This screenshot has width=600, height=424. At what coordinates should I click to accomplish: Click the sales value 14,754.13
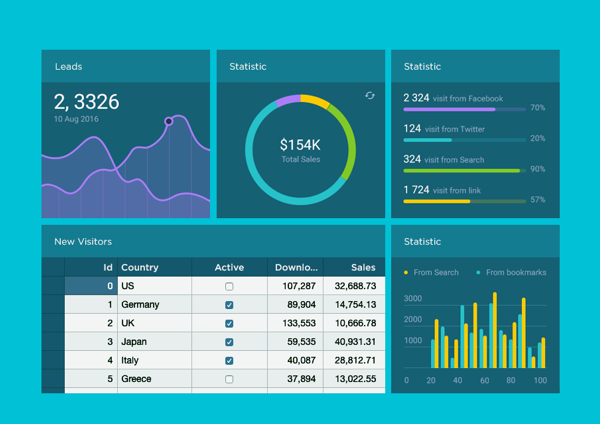click(355, 305)
